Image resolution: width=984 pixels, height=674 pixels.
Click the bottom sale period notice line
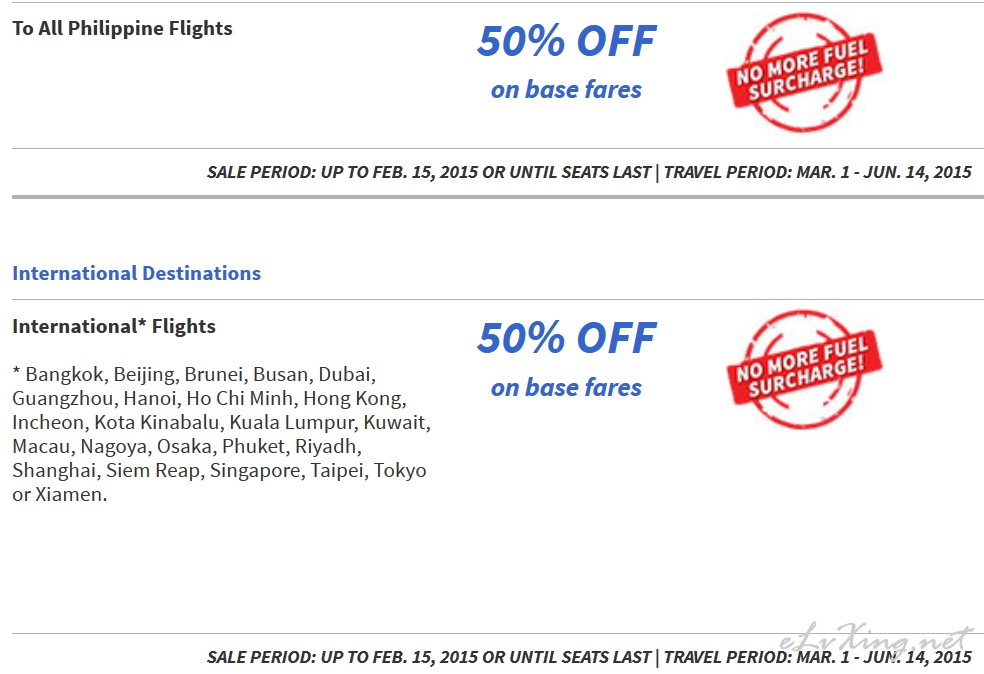click(x=589, y=657)
